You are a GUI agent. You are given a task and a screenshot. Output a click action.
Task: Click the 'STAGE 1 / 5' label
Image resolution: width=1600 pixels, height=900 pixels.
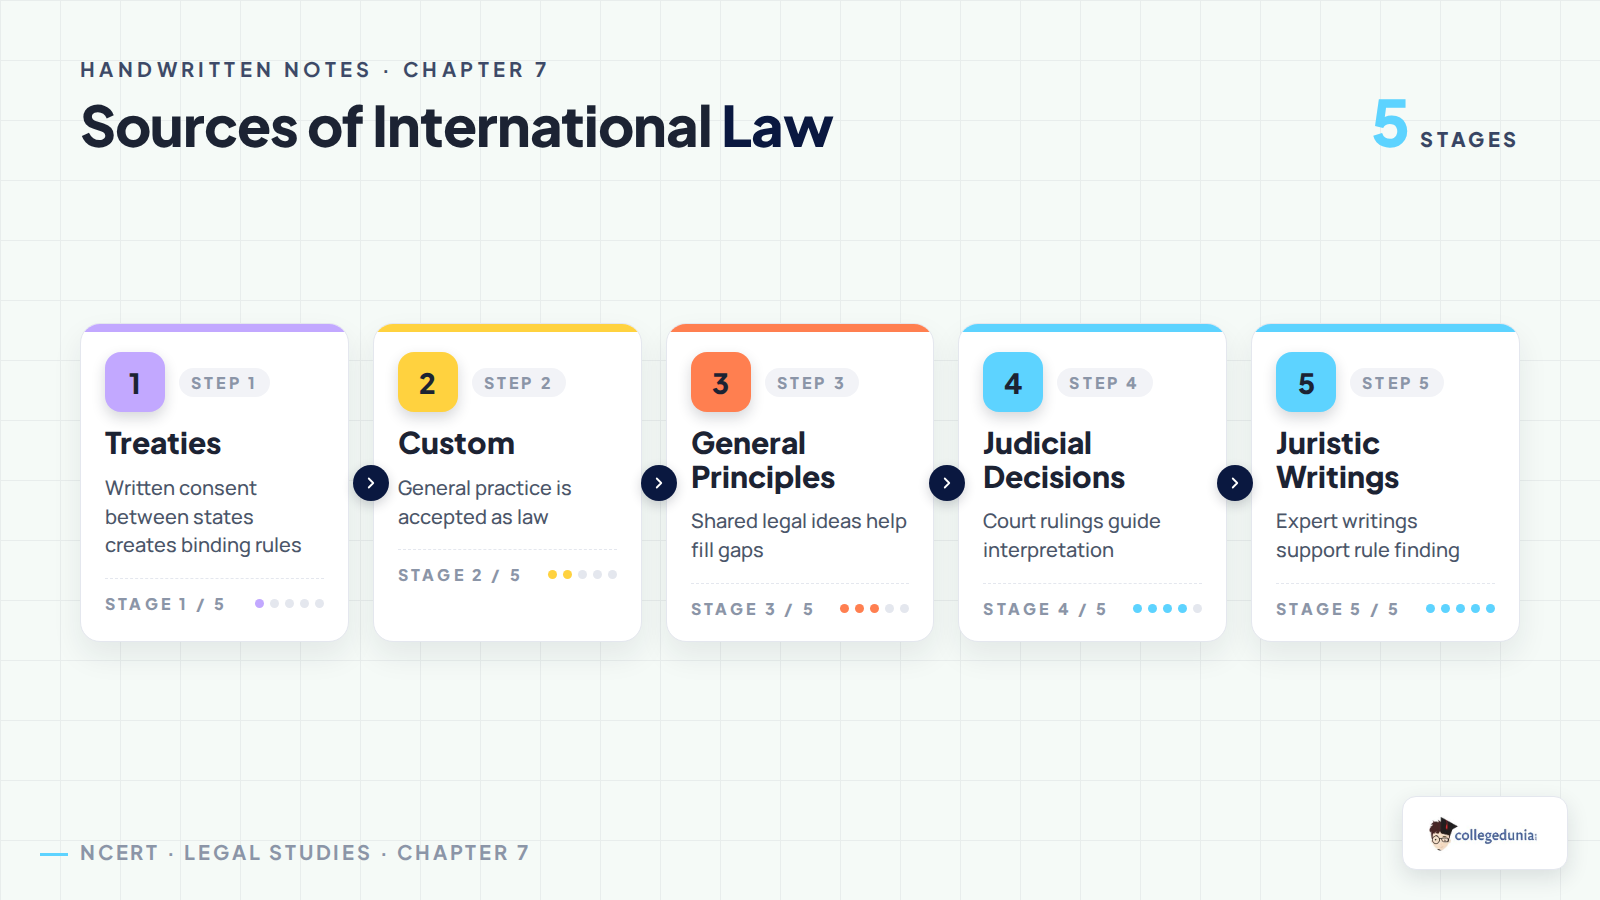(165, 604)
